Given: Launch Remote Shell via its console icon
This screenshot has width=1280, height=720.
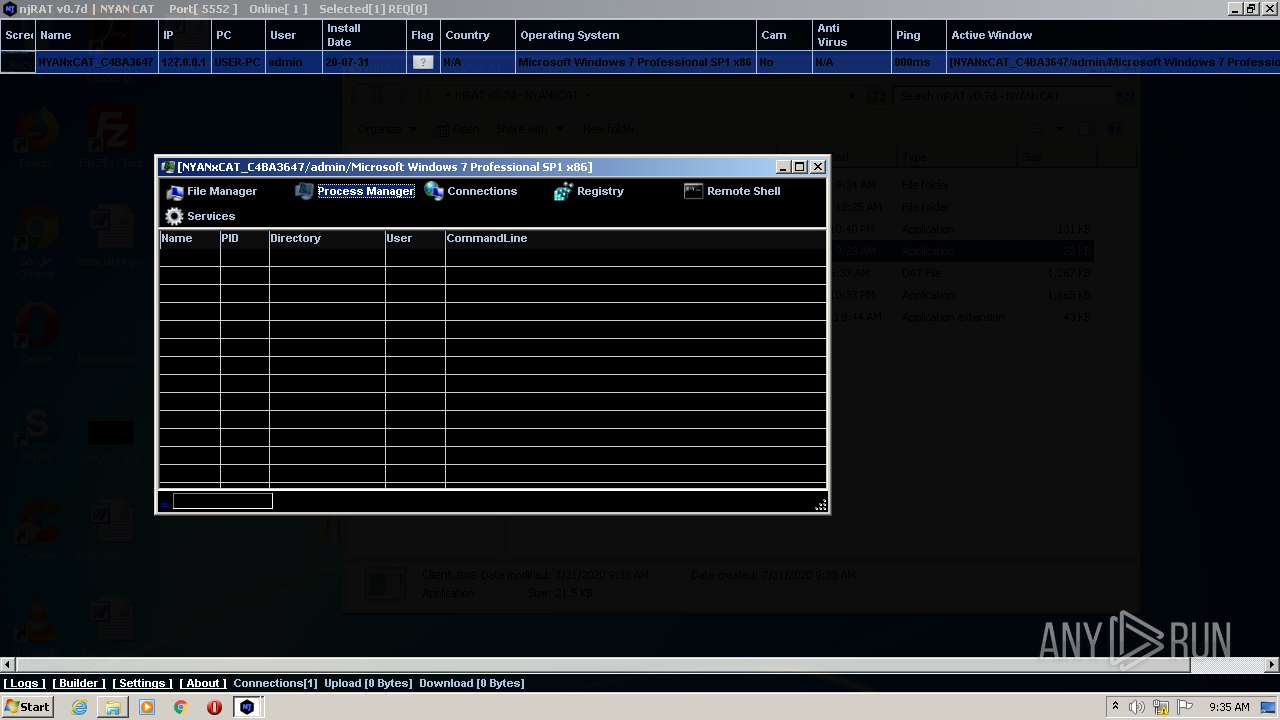Looking at the screenshot, I should 693,191.
